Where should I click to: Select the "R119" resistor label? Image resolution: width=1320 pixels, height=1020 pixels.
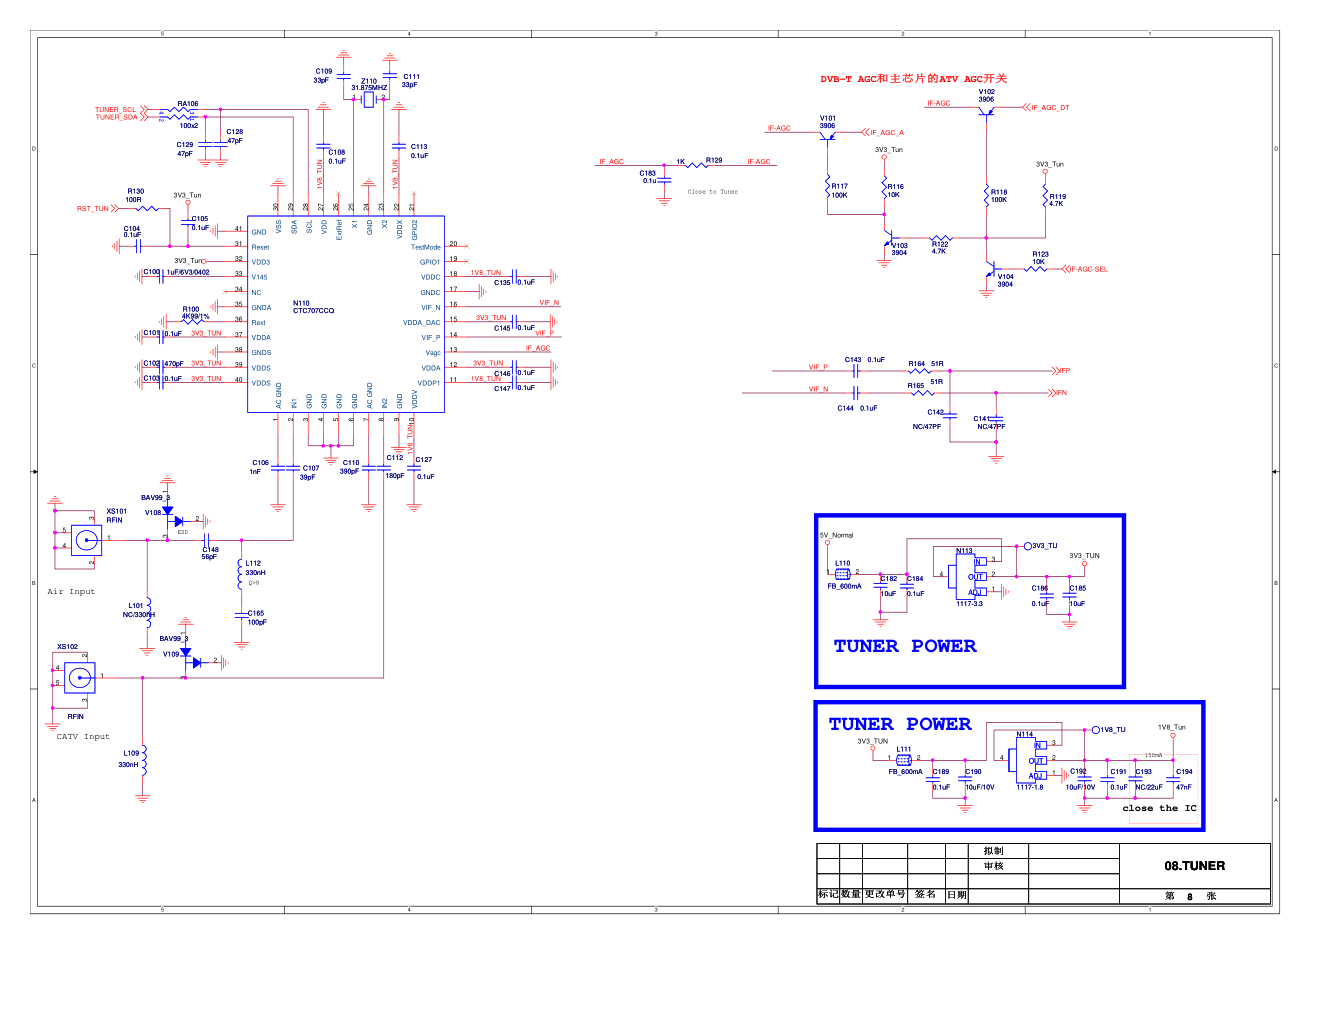click(1057, 197)
